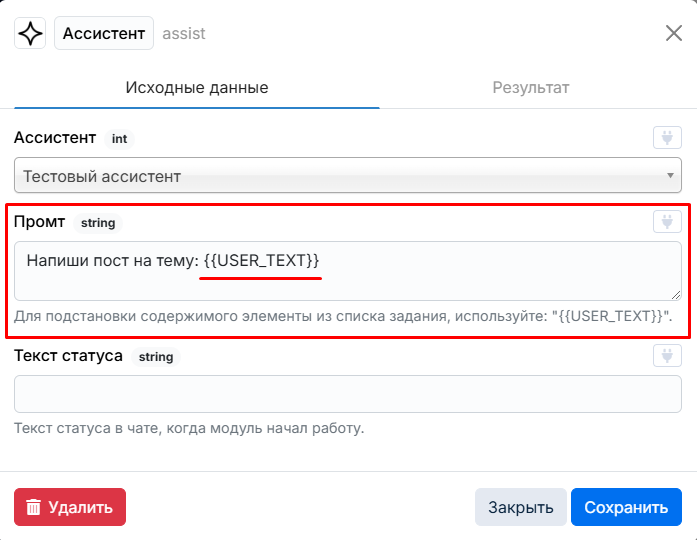The image size is (697, 540).
Task: Click the four-point star assistant icon
Action: [x=30, y=33]
